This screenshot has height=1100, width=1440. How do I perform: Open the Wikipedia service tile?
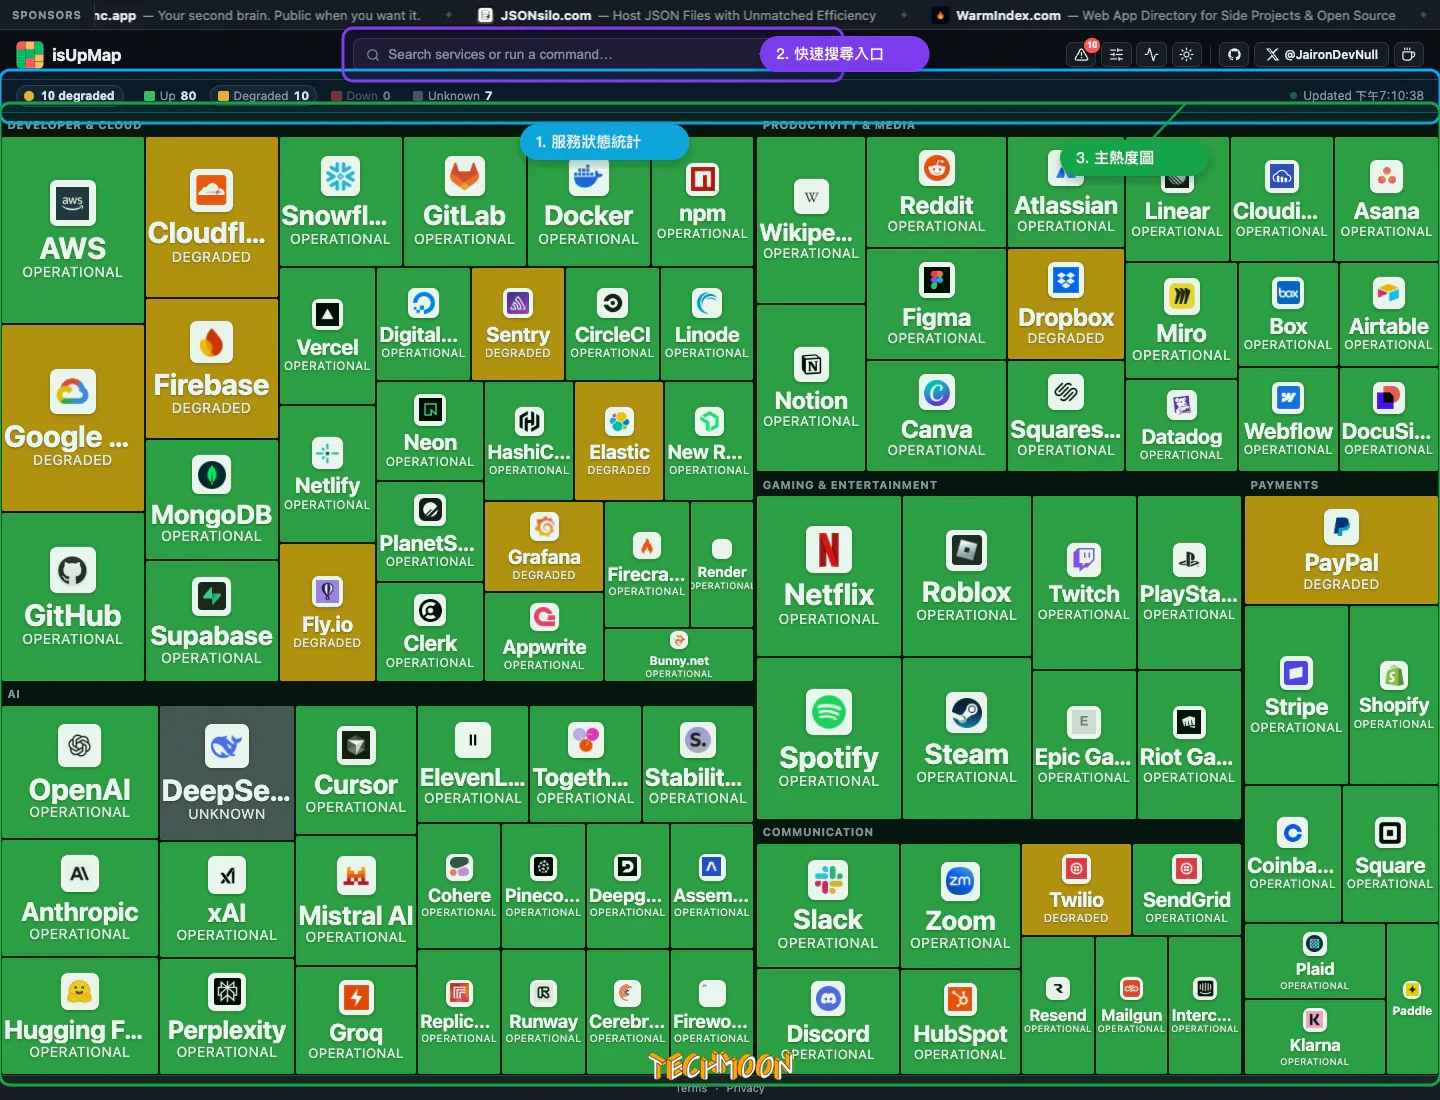[x=811, y=220]
